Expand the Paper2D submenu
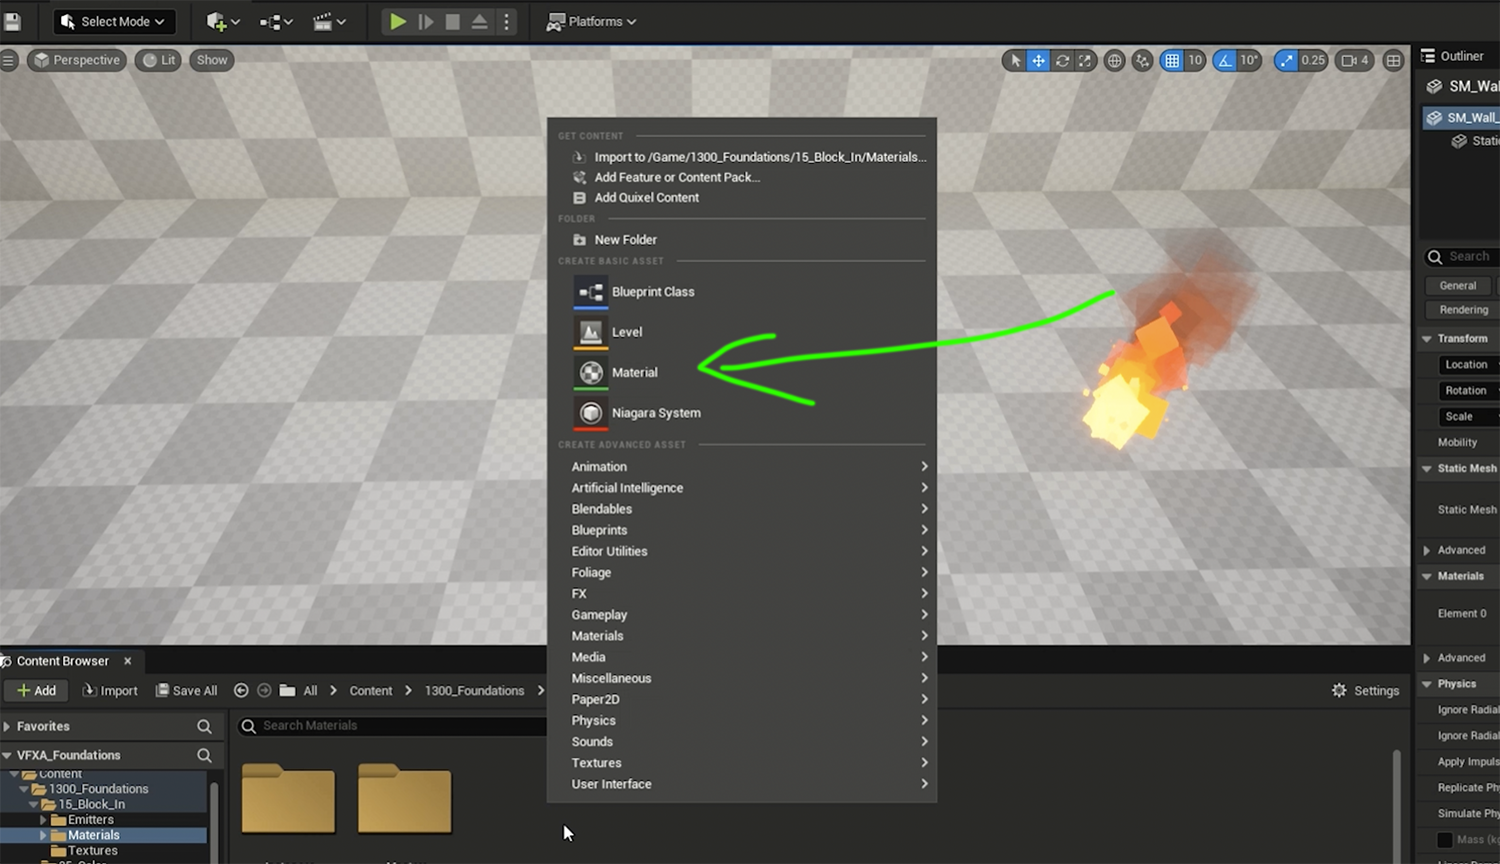 (742, 700)
